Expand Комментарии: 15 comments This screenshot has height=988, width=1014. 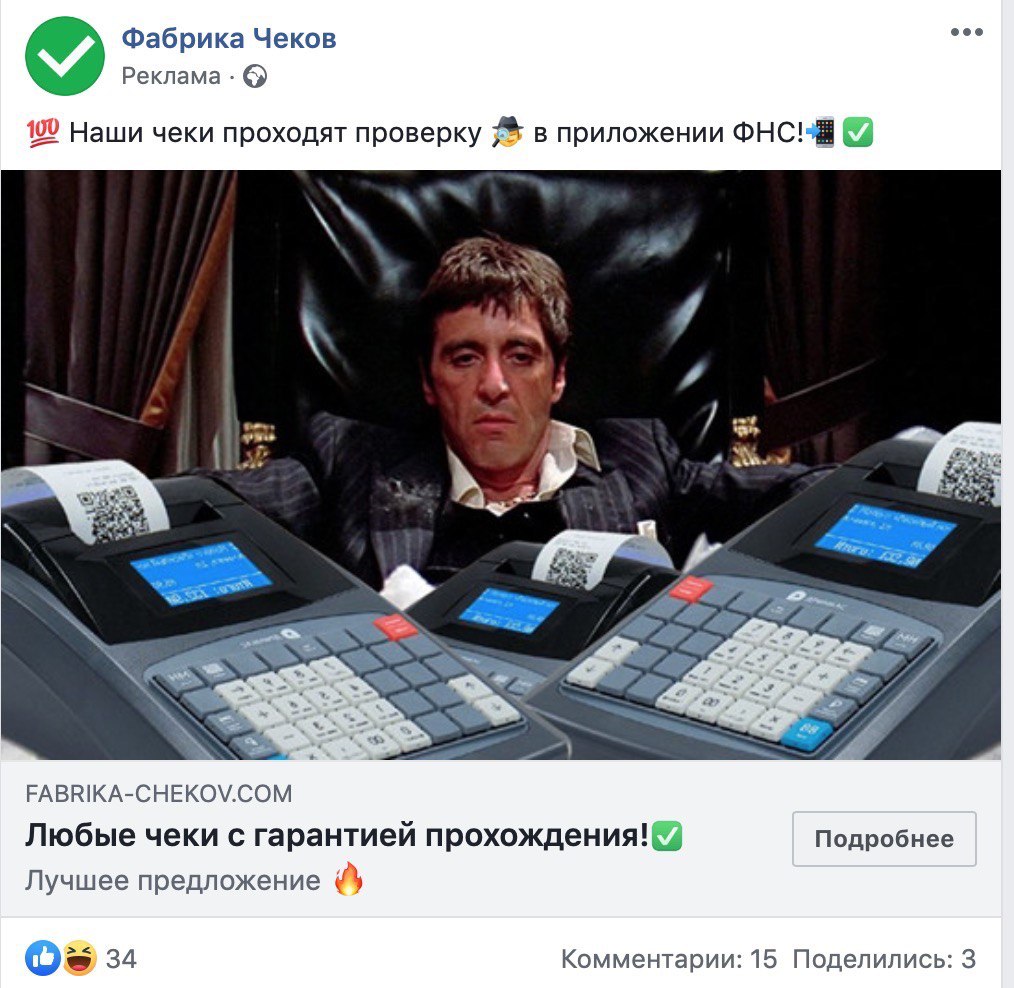pos(669,959)
